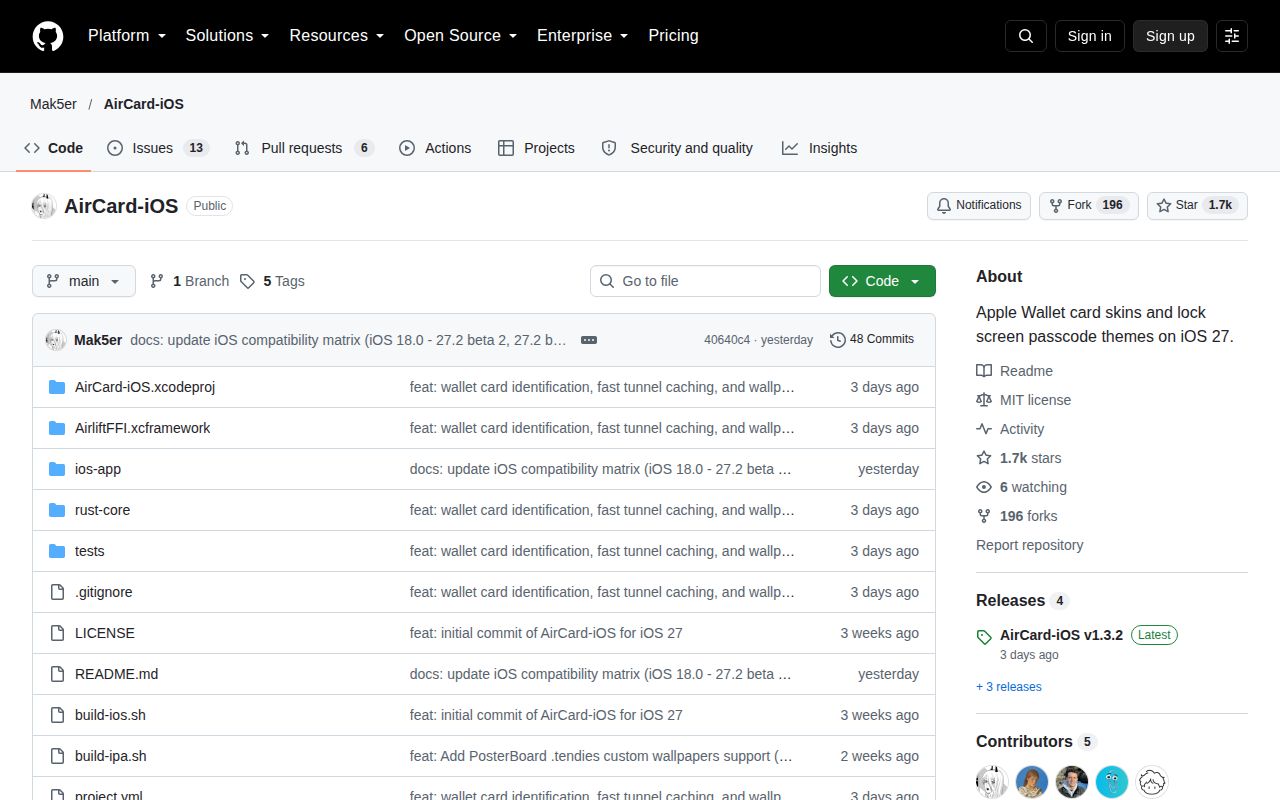This screenshot has height=800, width=1280.
Task: Click the Tags label icon
Action: pos(248,281)
